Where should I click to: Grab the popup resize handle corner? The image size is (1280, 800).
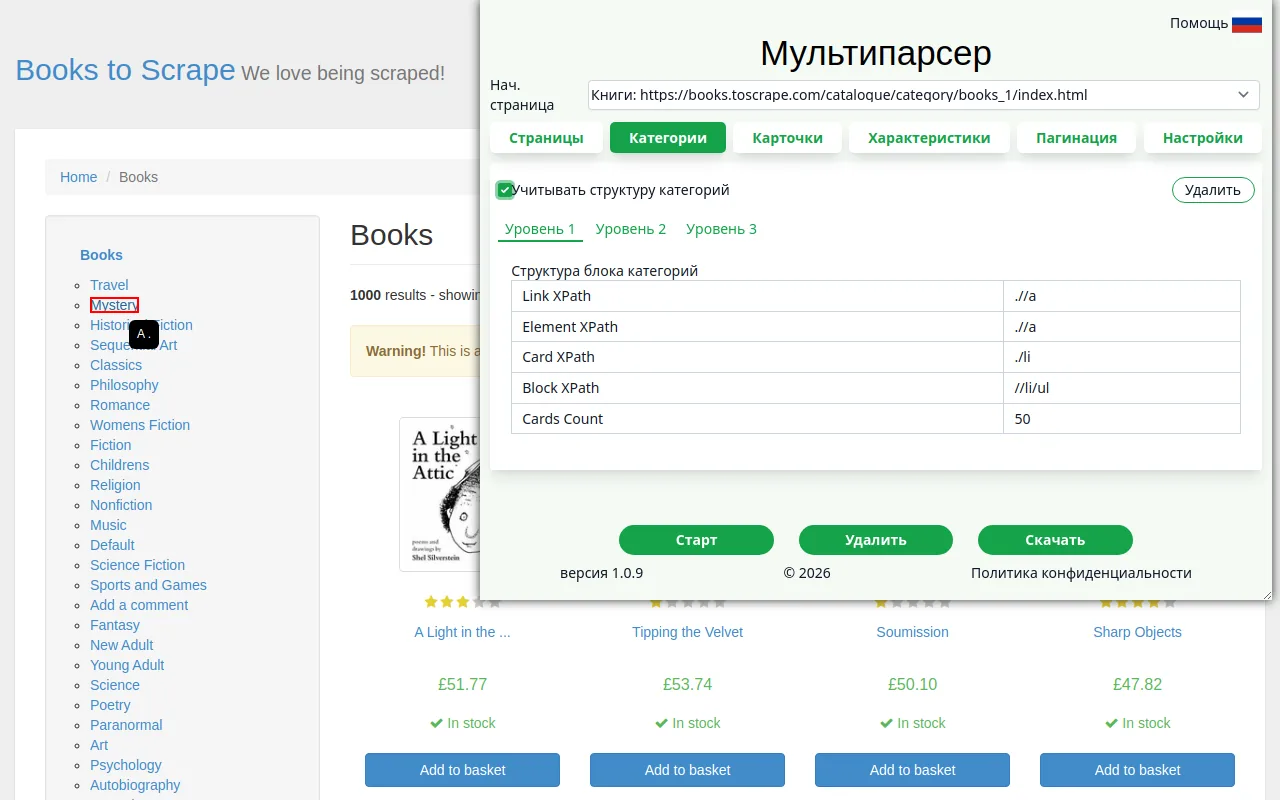1266,594
